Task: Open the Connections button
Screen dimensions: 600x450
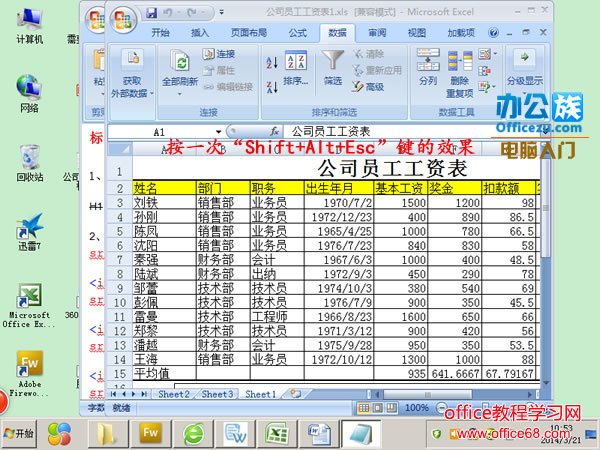Action: 219,54
